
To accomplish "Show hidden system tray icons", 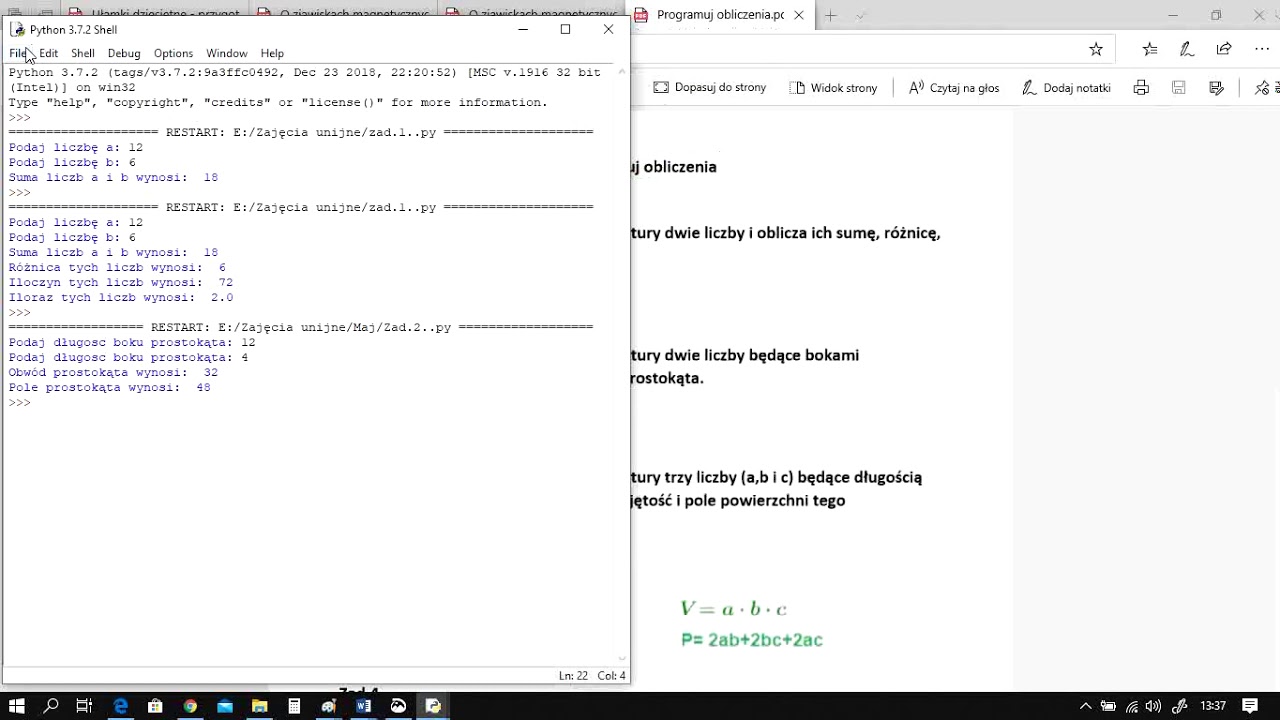I will pos(1087,706).
